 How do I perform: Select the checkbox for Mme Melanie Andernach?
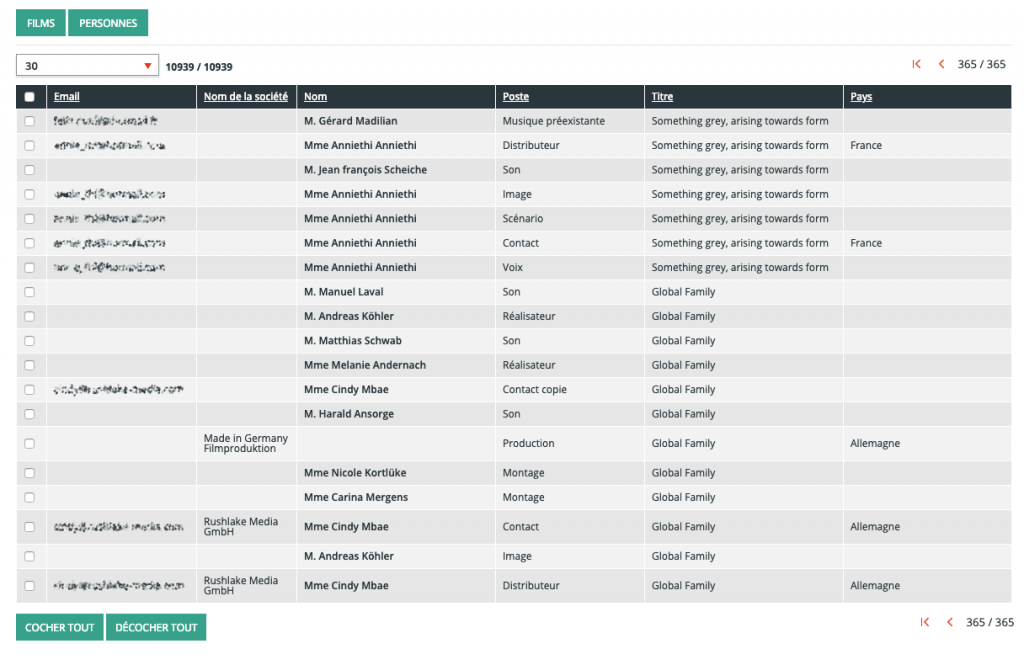(29, 365)
